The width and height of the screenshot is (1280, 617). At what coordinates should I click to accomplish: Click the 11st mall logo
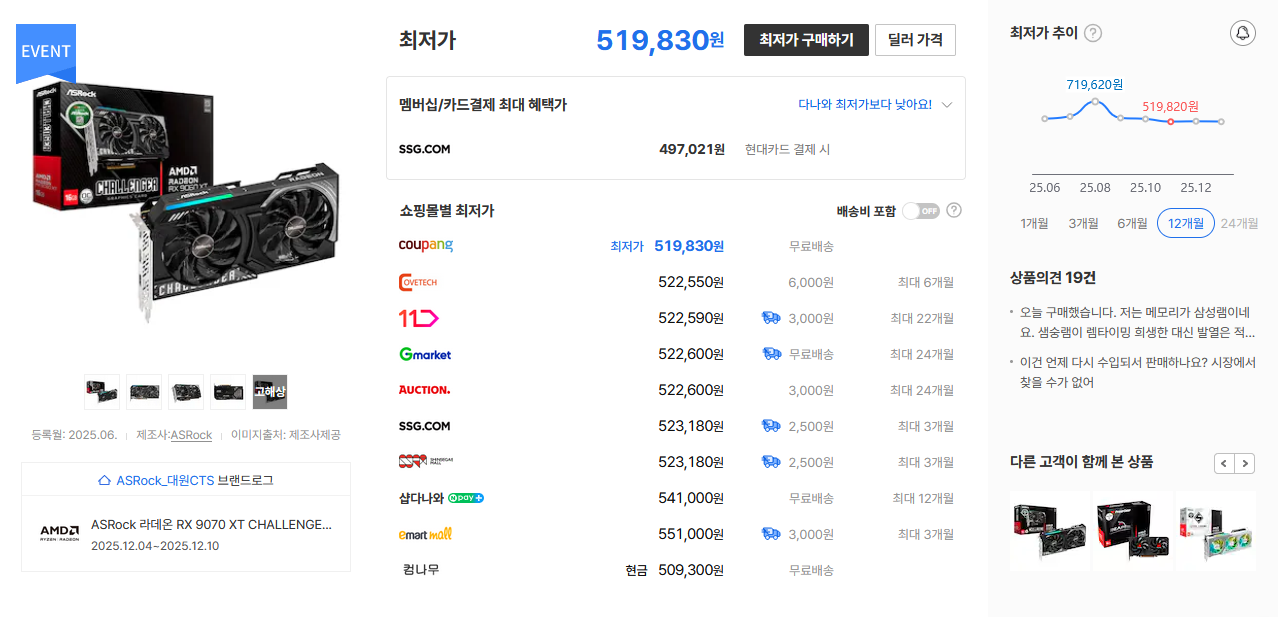tap(419, 318)
